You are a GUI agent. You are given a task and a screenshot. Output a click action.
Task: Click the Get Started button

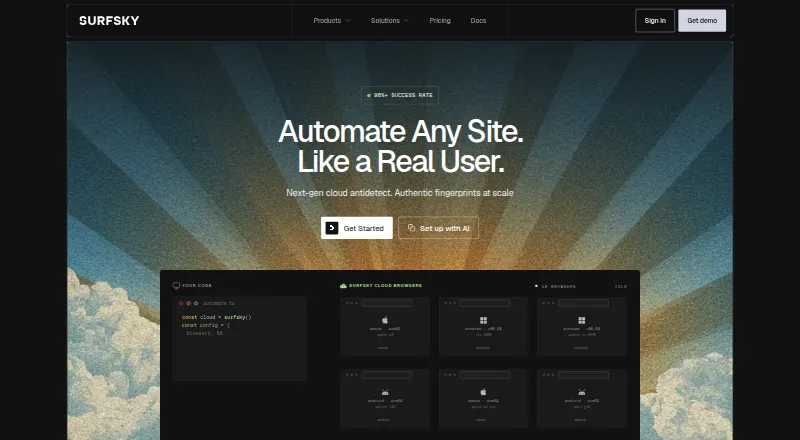(x=357, y=228)
